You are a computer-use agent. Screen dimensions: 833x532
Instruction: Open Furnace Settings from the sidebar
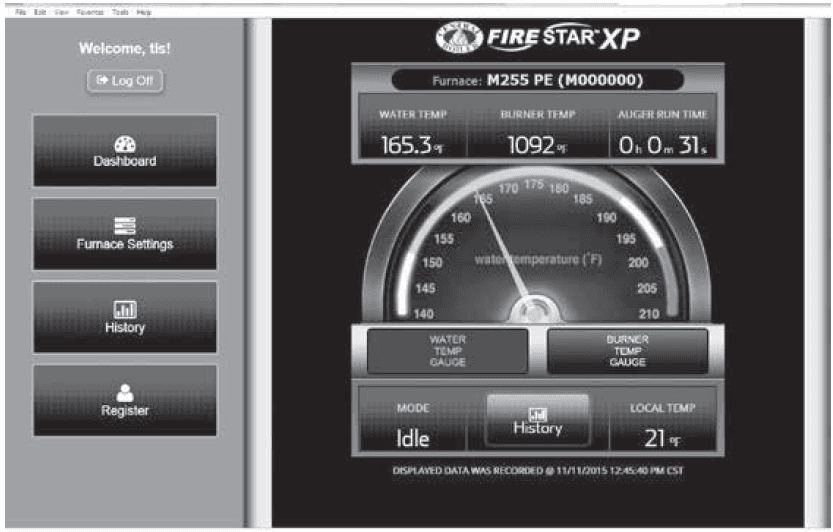(125, 234)
